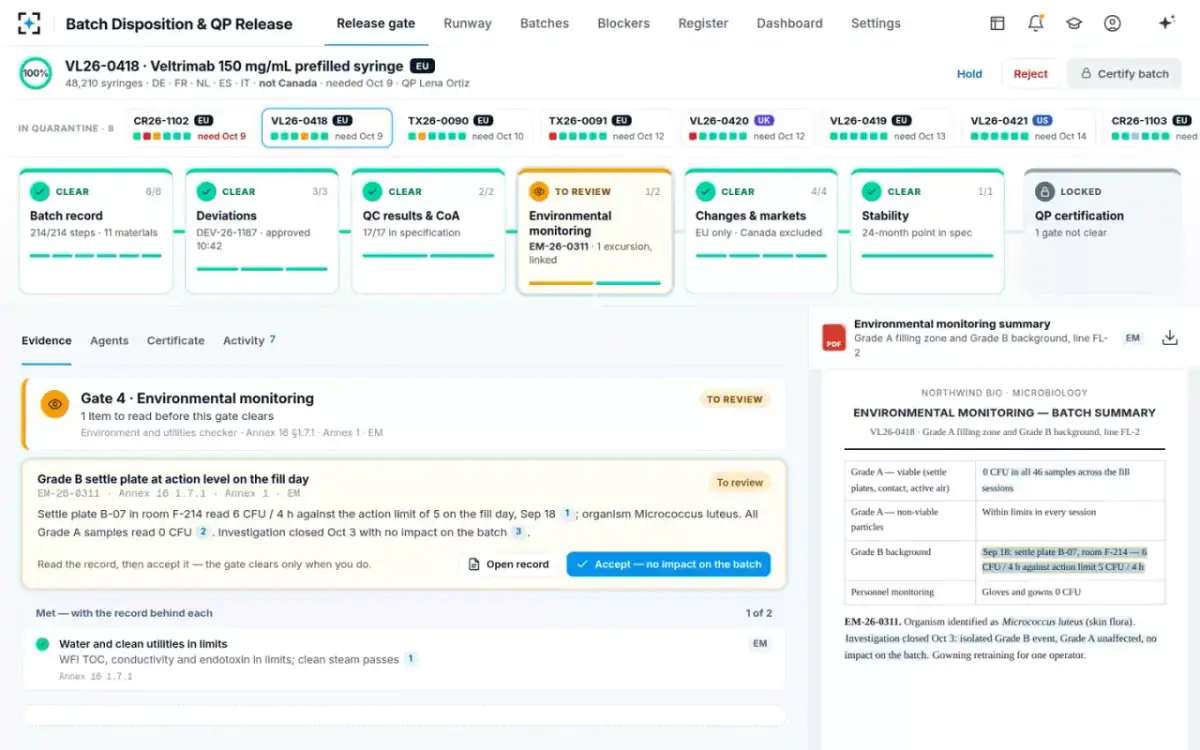Open the Batch record gate card

(x=96, y=231)
